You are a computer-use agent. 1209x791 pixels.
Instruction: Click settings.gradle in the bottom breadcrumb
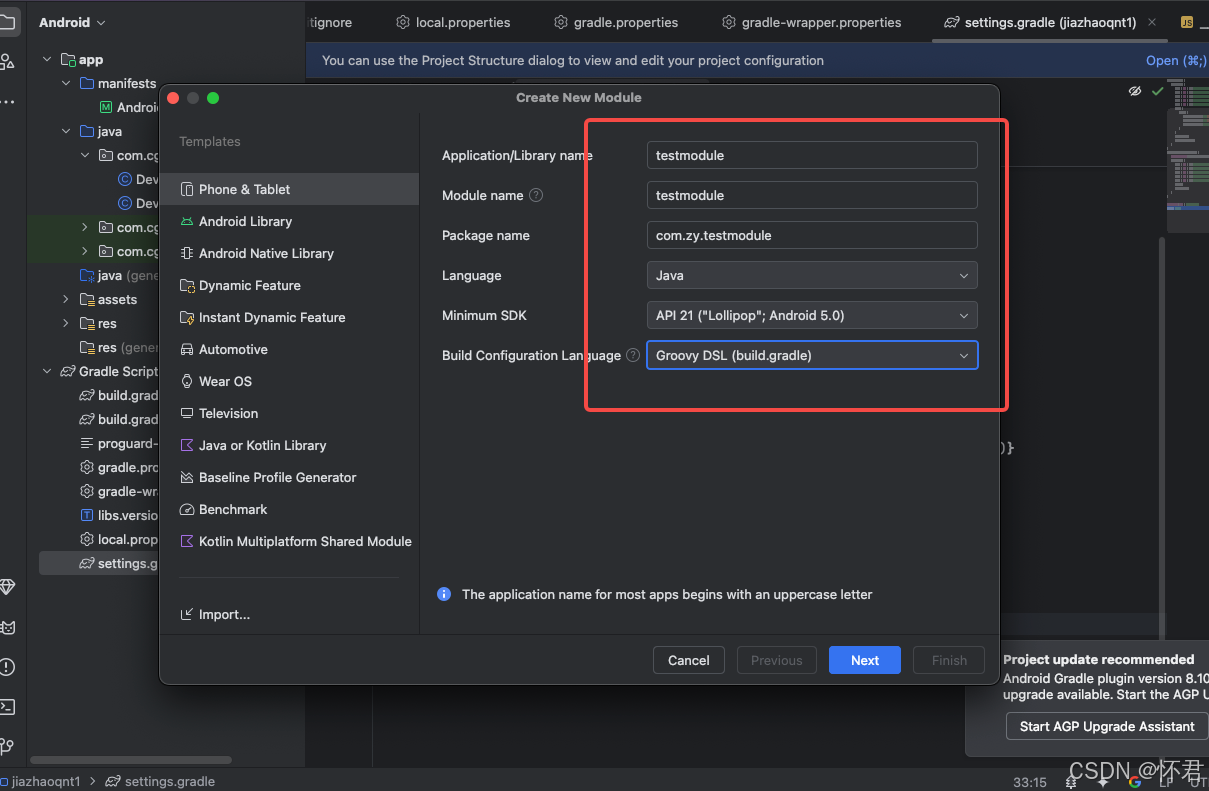160,782
